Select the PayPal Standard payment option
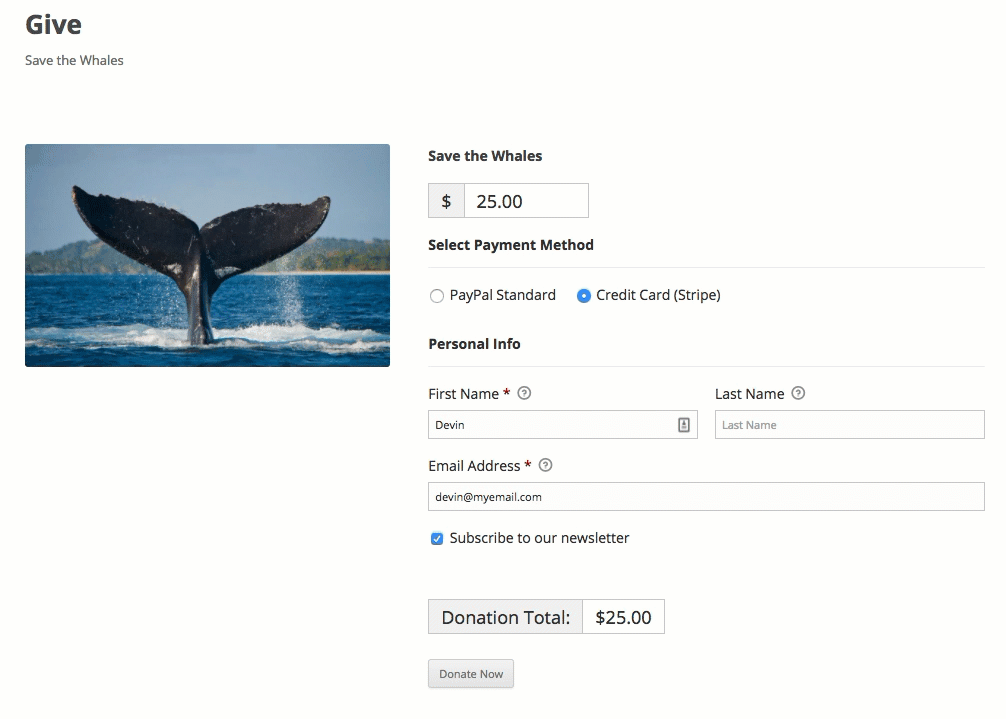Screen dimensions: 1006x719 coord(437,296)
